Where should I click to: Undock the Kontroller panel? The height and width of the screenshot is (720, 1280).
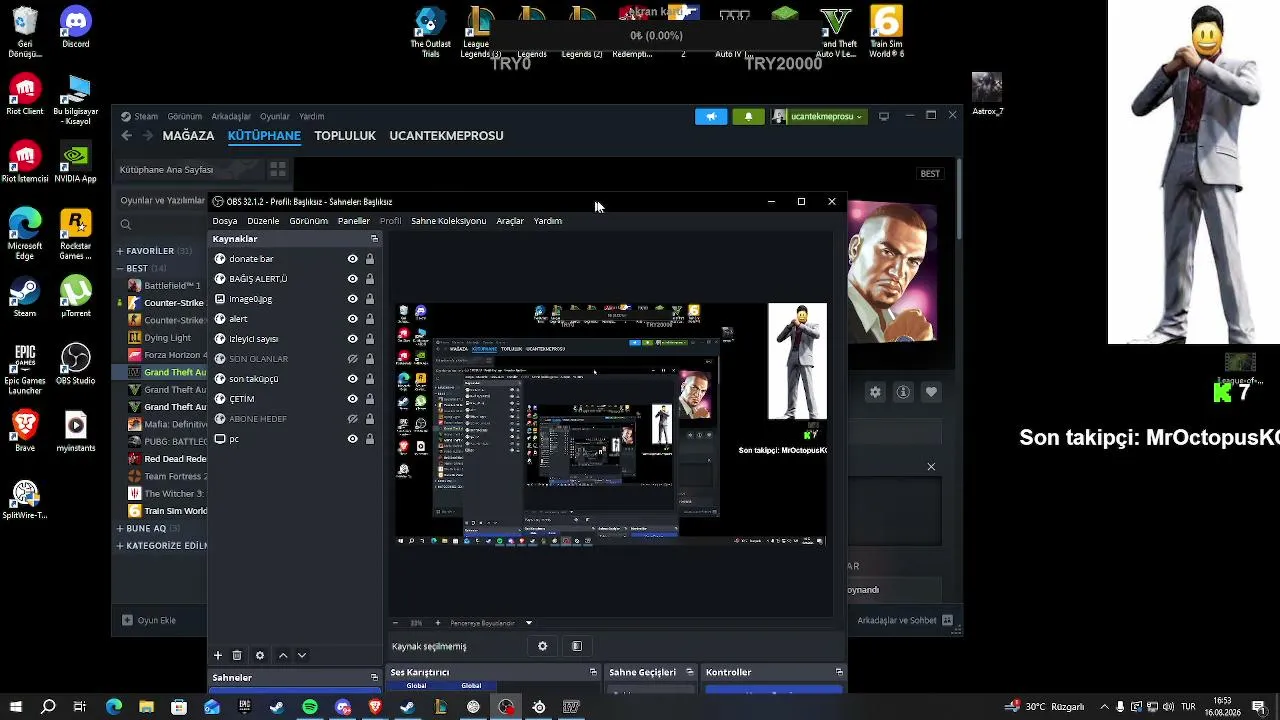[x=839, y=672]
